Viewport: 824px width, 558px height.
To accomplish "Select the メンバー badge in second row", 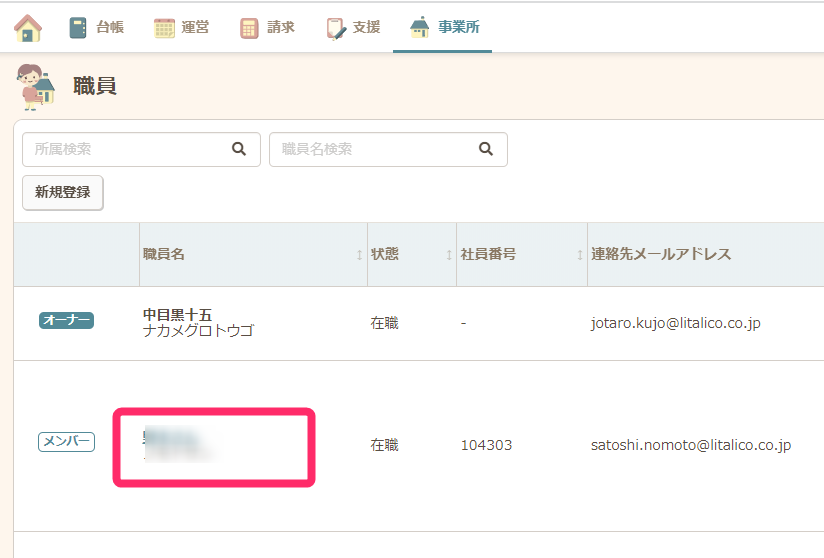I will [66, 442].
